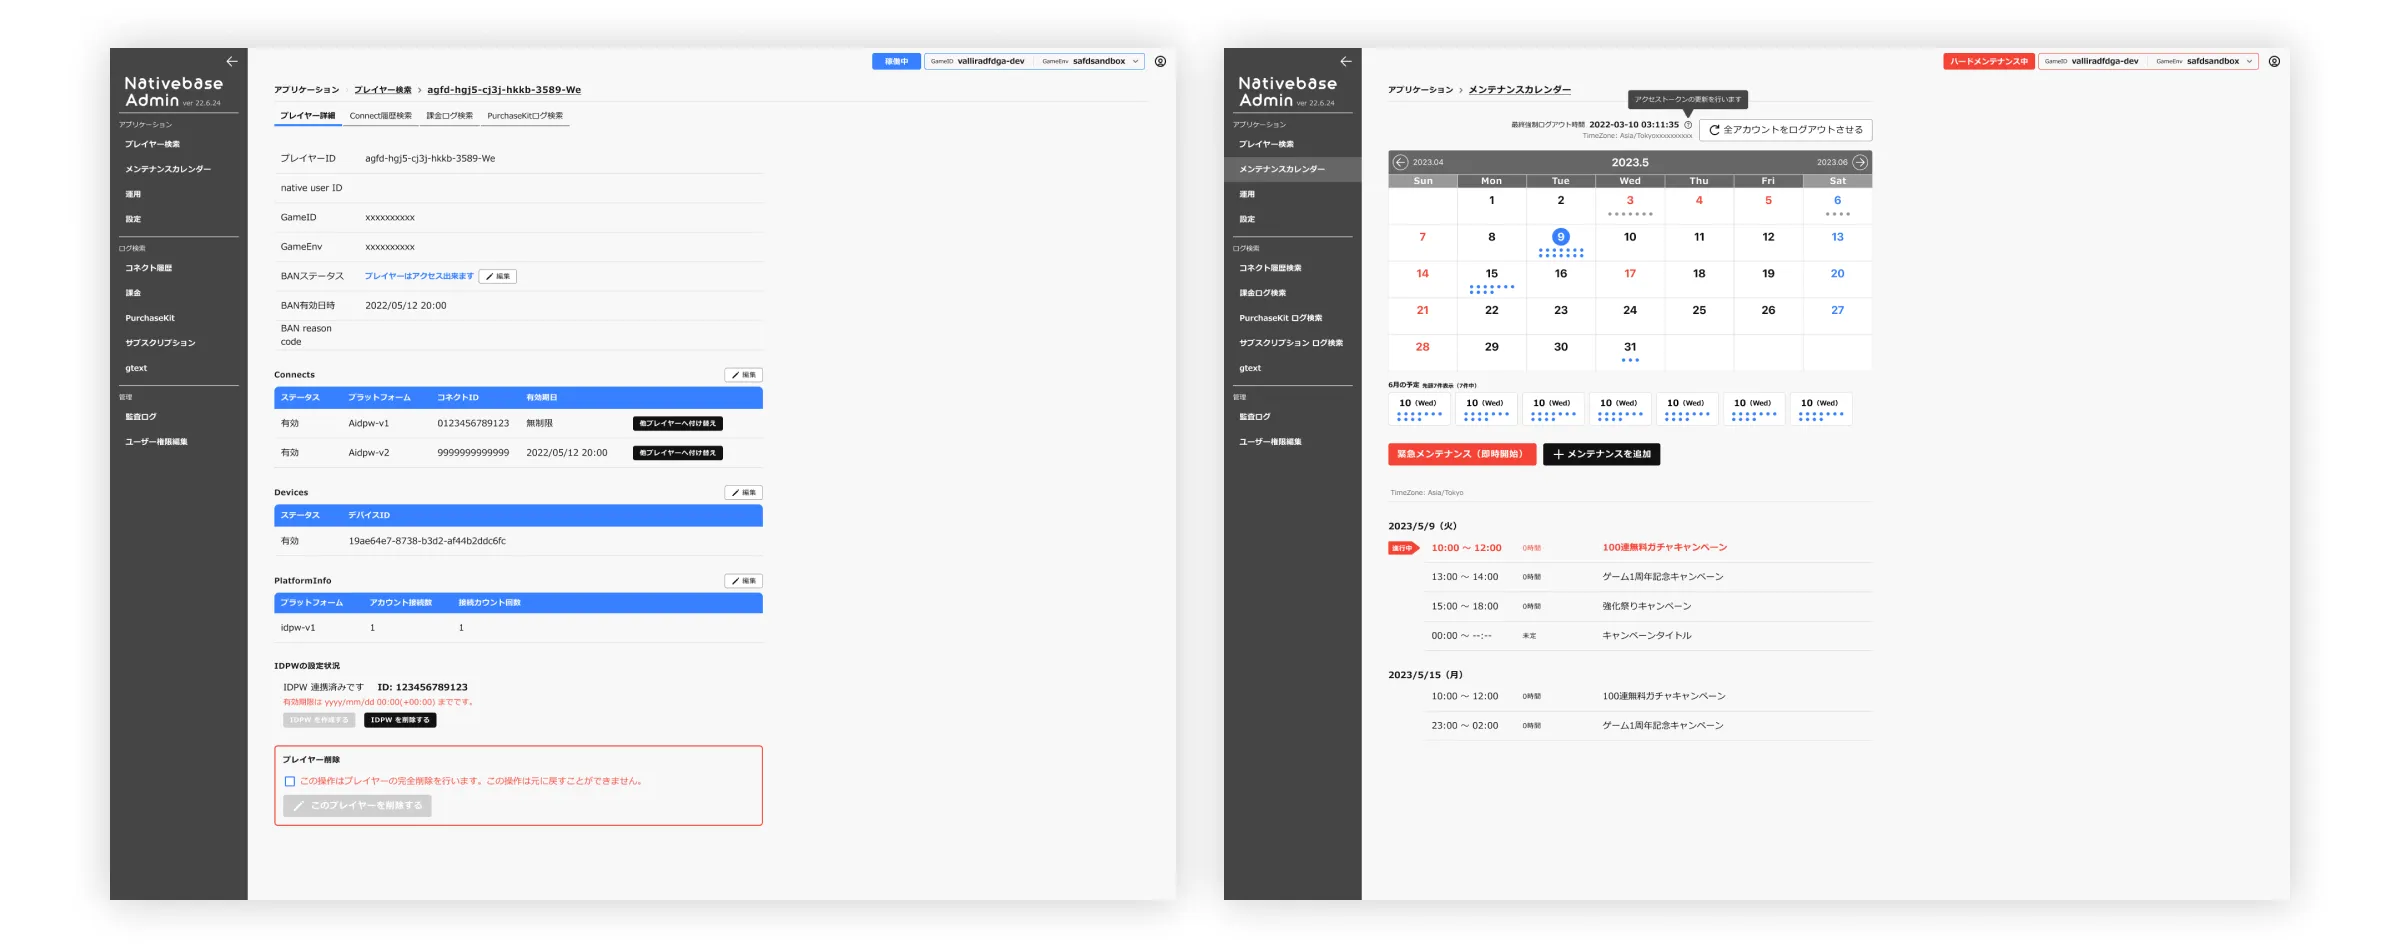This screenshot has width=2400, height=948.
Task: Switch to Connect履歴検索 tab
Action: coord(380,116)
